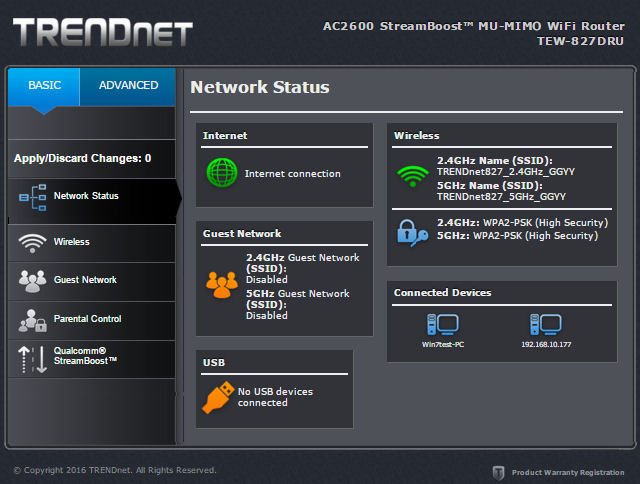Click SSID TRENDnet827_5GHz_GGYY
The height and width of the screenshot is (484, 640).
(501, 197)
